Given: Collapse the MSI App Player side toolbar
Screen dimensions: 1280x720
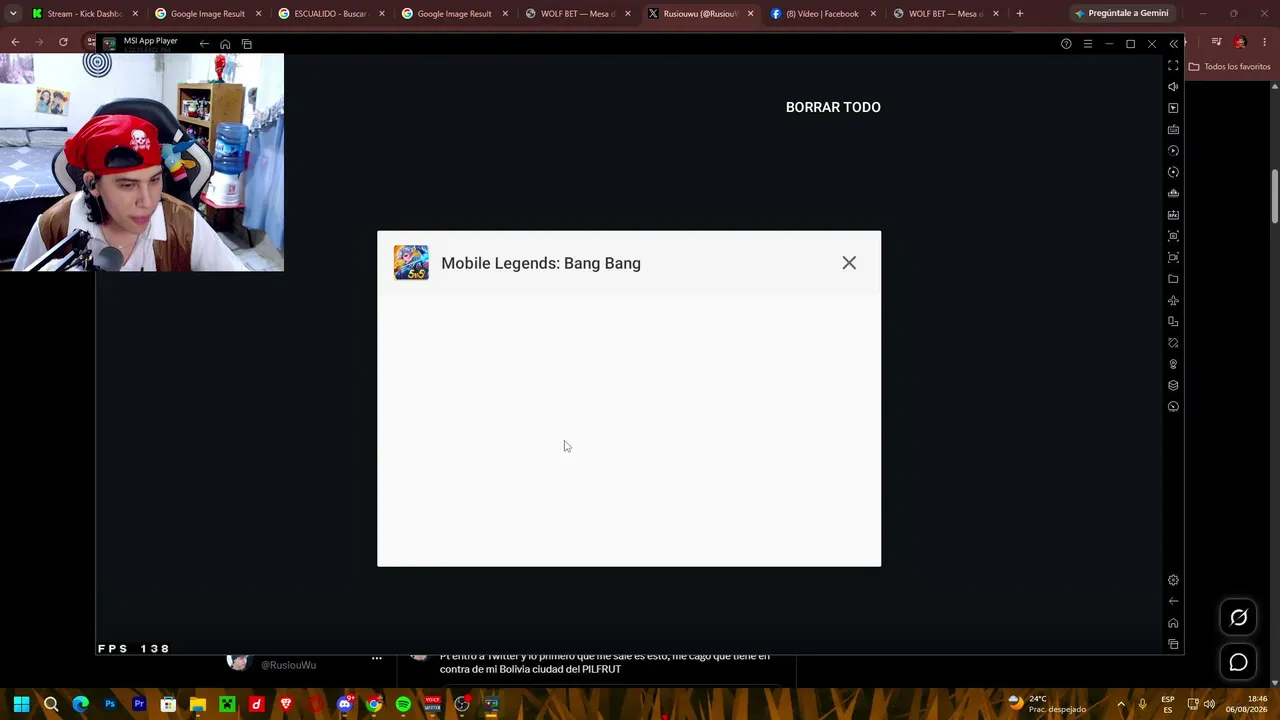Looking at the screenshot, I should [1174, 44].
